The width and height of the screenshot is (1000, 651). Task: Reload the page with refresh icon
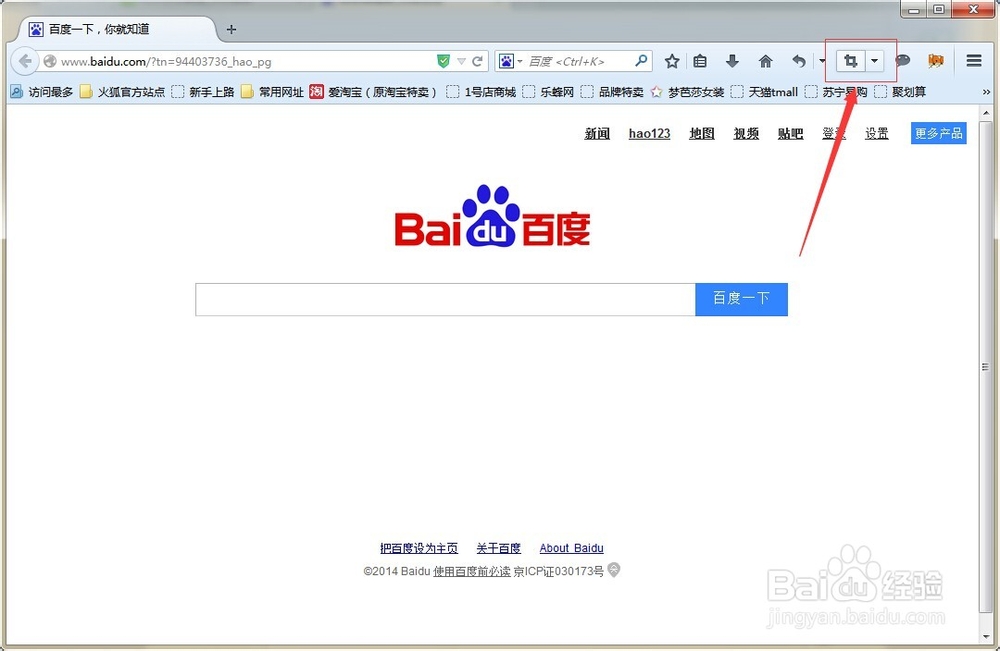[x=477, y=61]
